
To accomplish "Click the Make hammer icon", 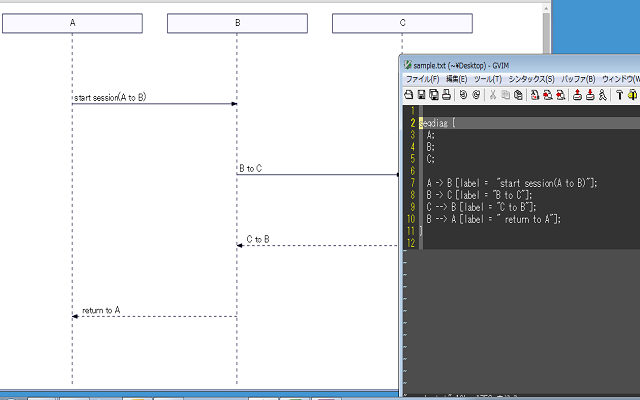I will click(x=620, y=95).
